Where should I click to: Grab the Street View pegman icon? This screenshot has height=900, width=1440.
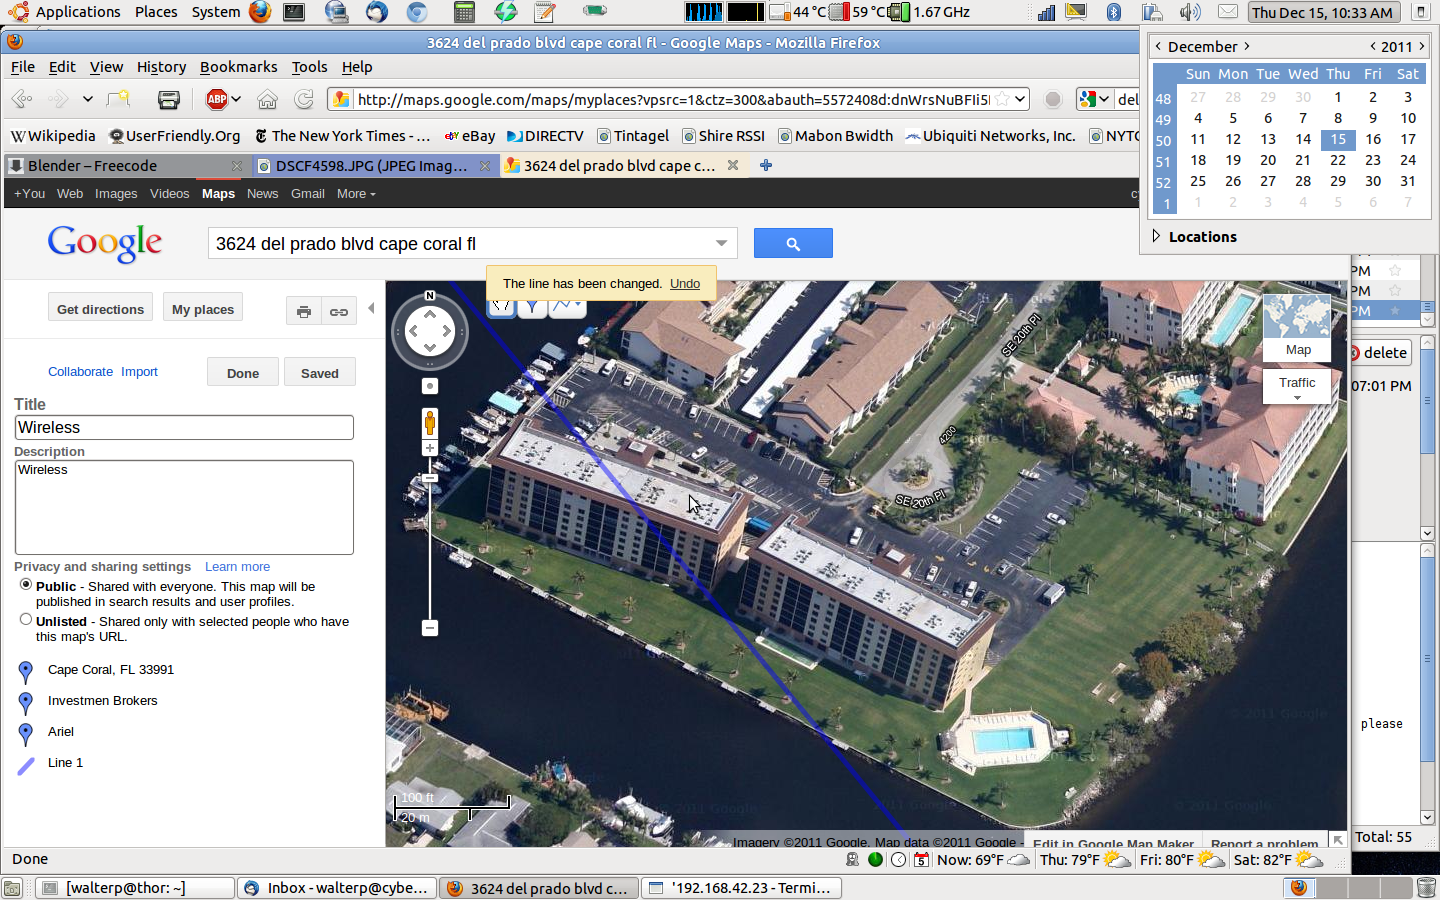tap(430, 422)
